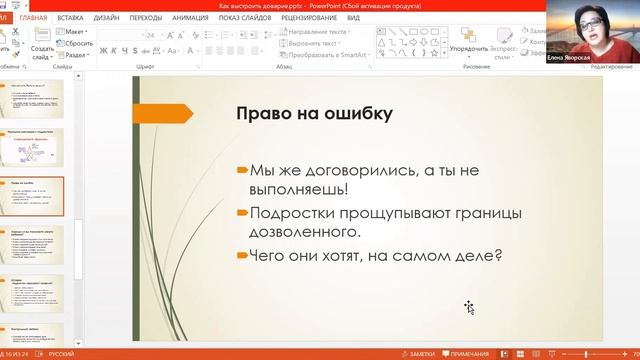Select the Format Painter brush icon
The height and width of the screenshot is (360, 640).
point(16,54)
